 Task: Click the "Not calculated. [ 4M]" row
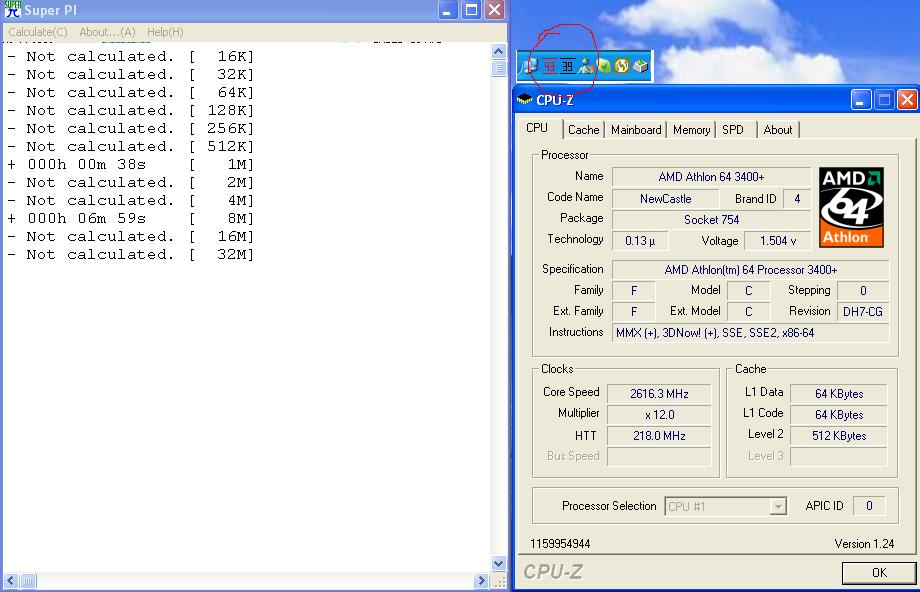point(131,201)
